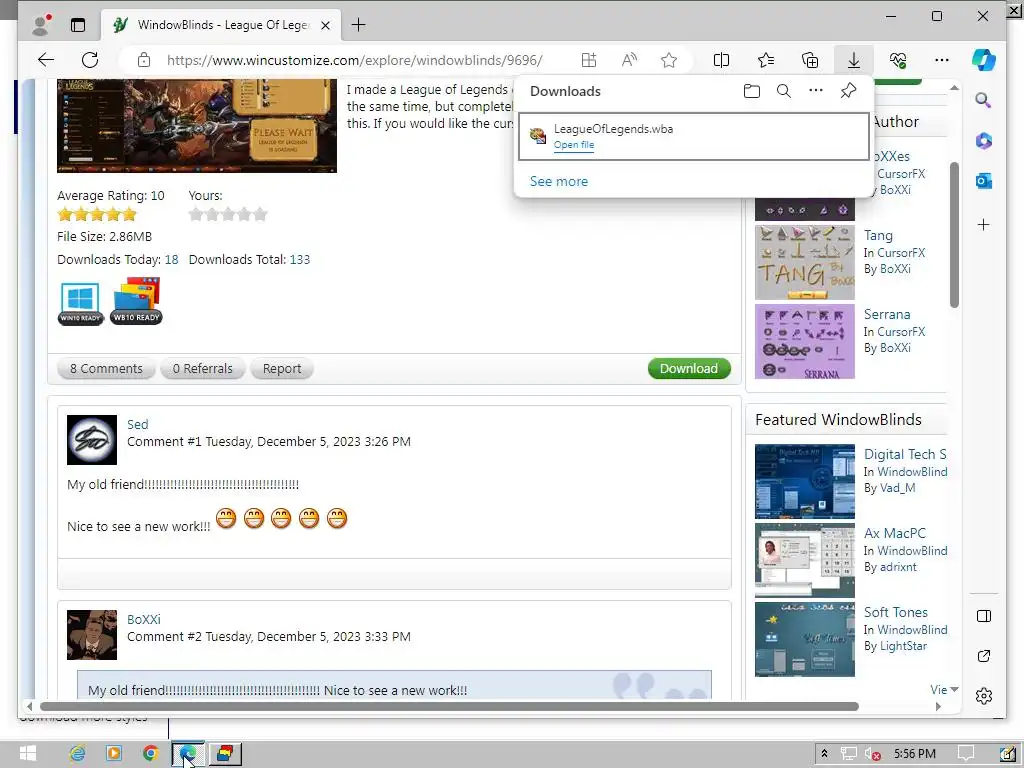The height and width of the screenshot is (768, 1024).
Task: Add sidebar app with plus icon
Action: 984,225
